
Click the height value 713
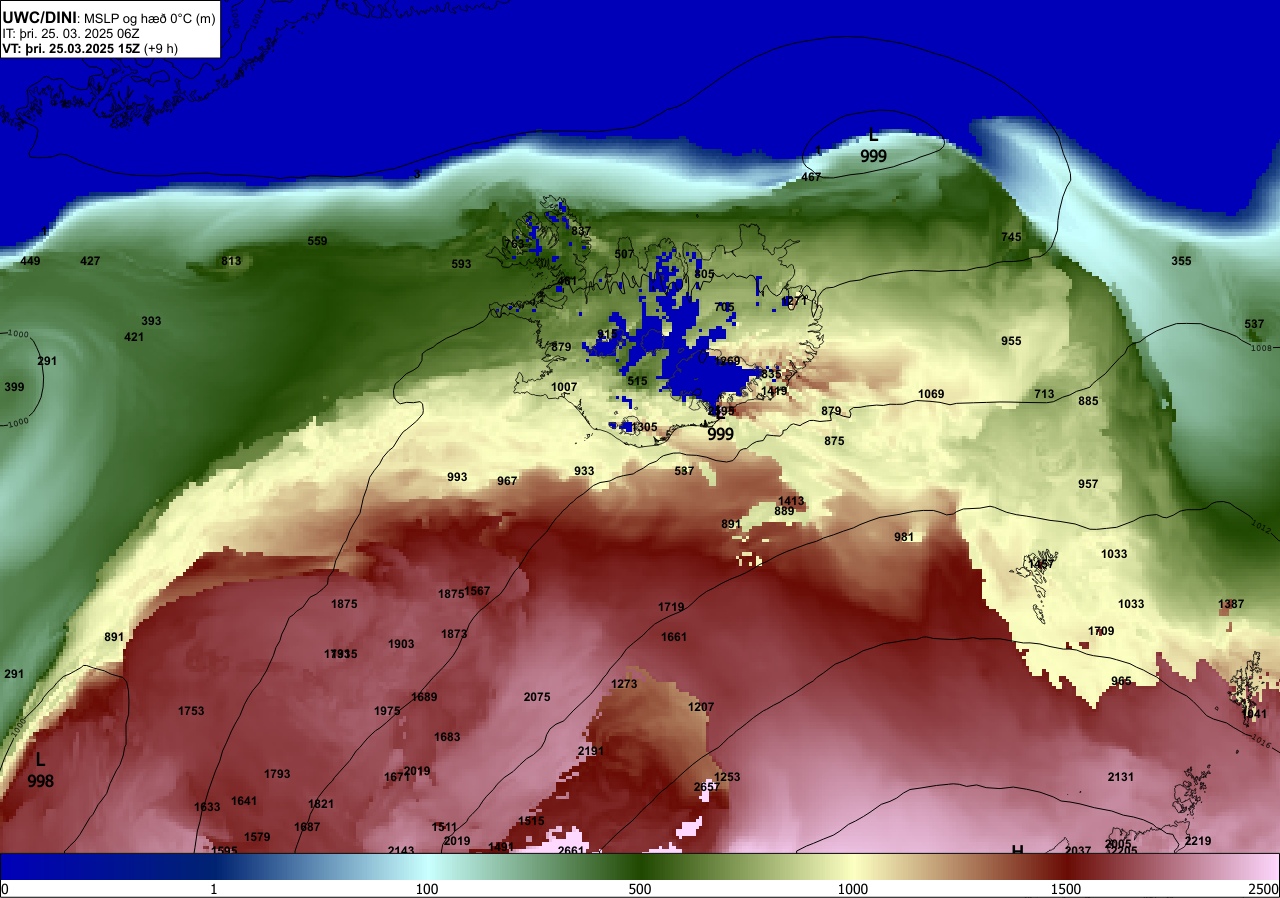tap(1044, 394)
